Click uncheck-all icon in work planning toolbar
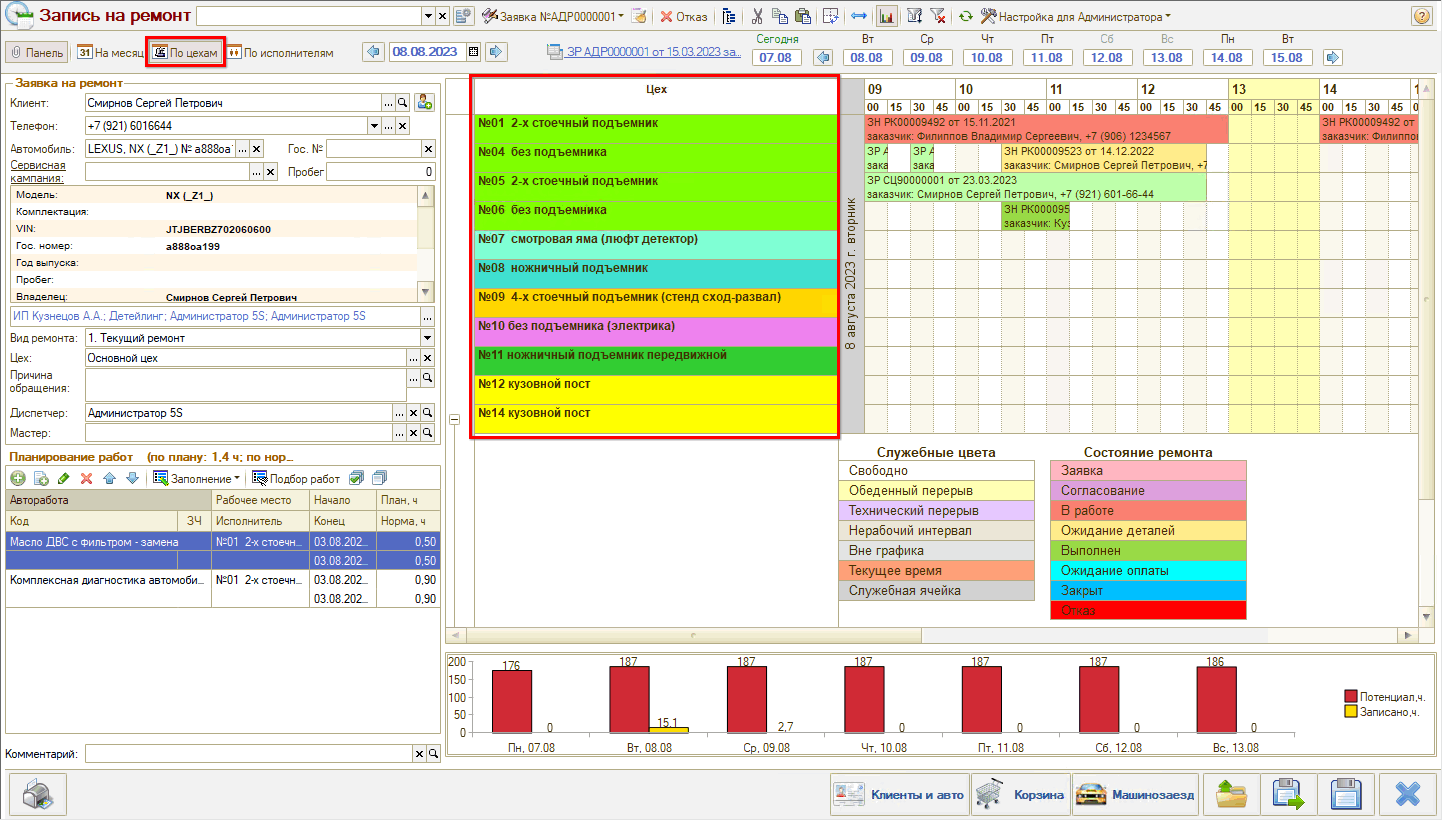This screenshot has width=1442, height=820. pyautogui.click(x=379, y=478)
